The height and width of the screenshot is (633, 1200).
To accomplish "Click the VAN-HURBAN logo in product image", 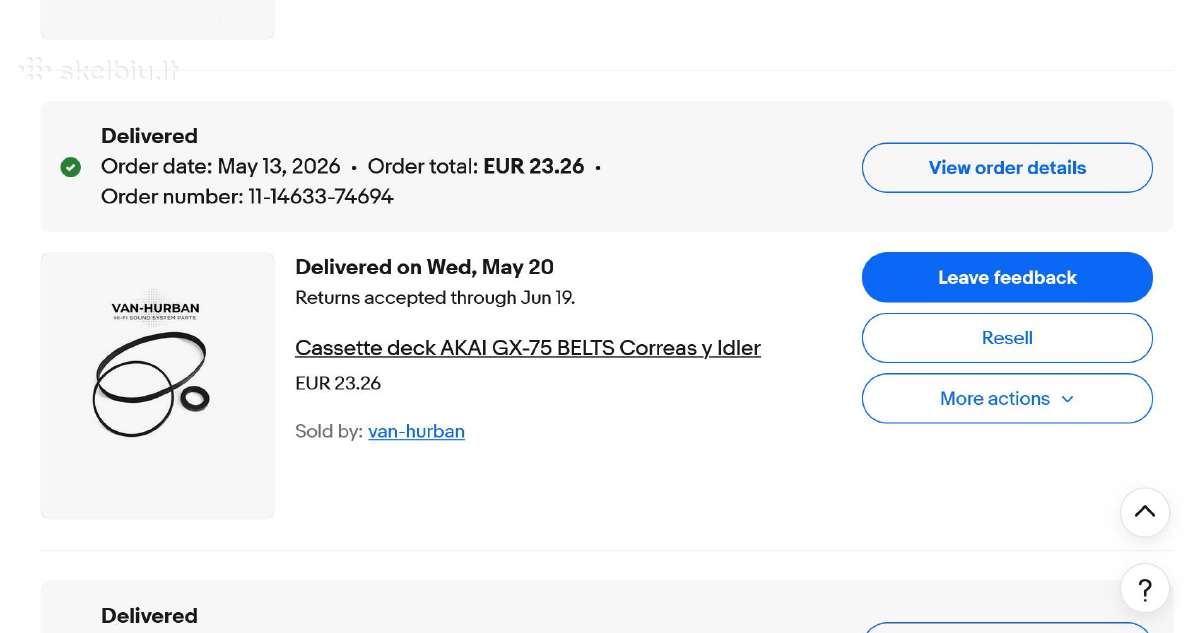I will 155,311.
